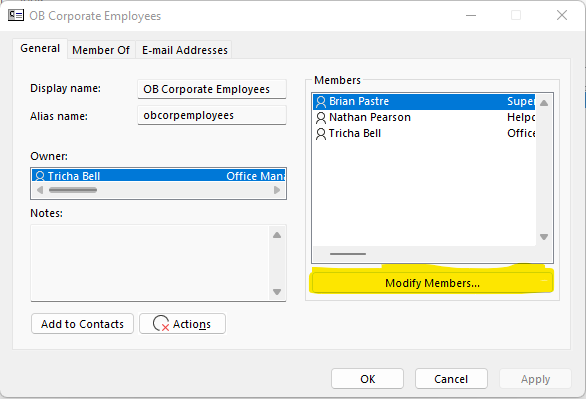Click the Alias name field
Viewport: 586px width, 399px height.
click(212, 115)
